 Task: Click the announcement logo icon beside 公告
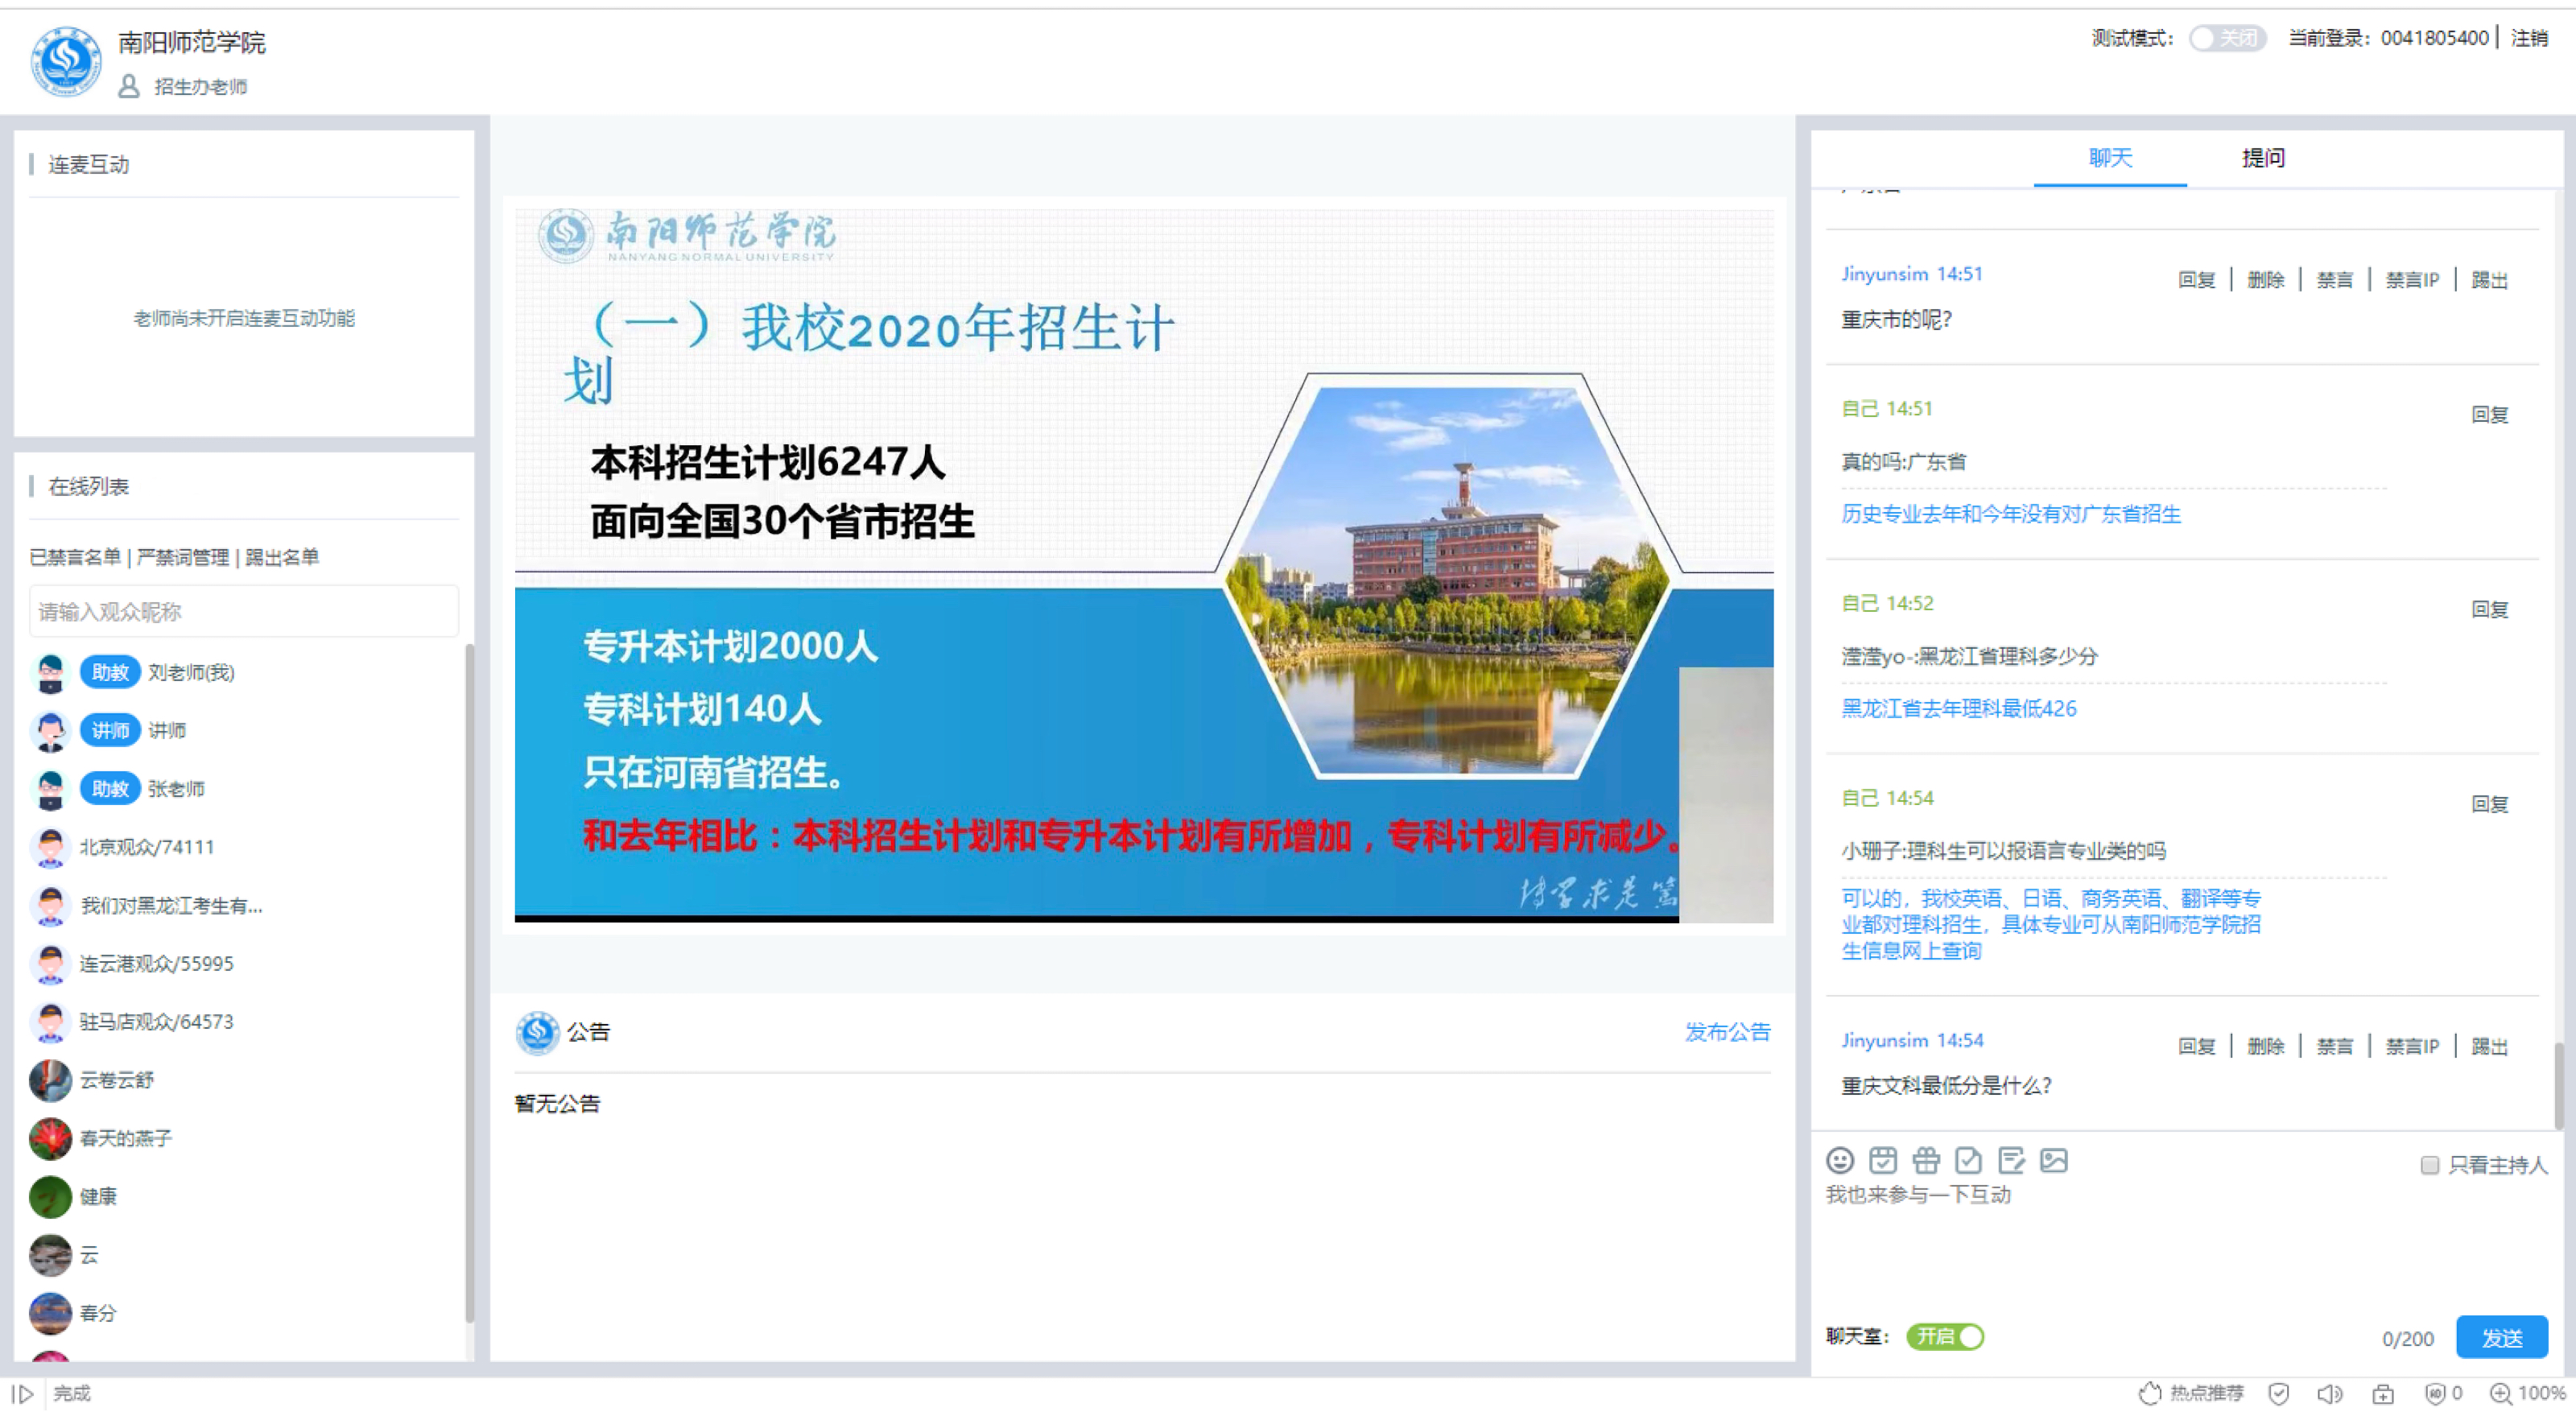[x=537, y=1032]
